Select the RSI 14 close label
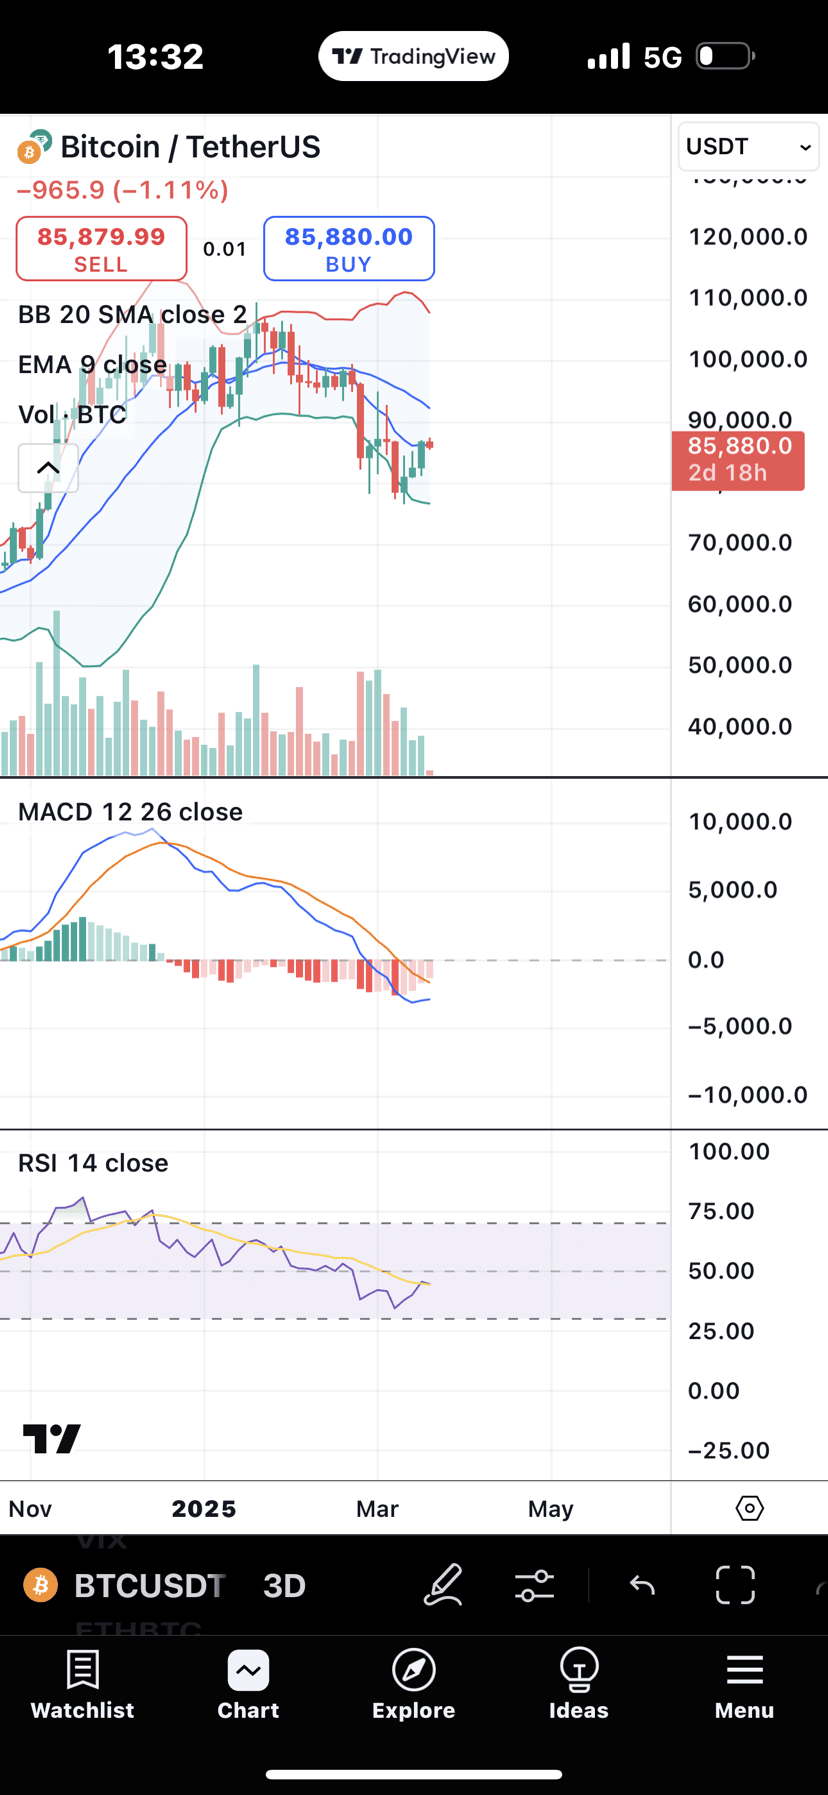The width and height of the screenshot is (828, 1795). 93,1162
